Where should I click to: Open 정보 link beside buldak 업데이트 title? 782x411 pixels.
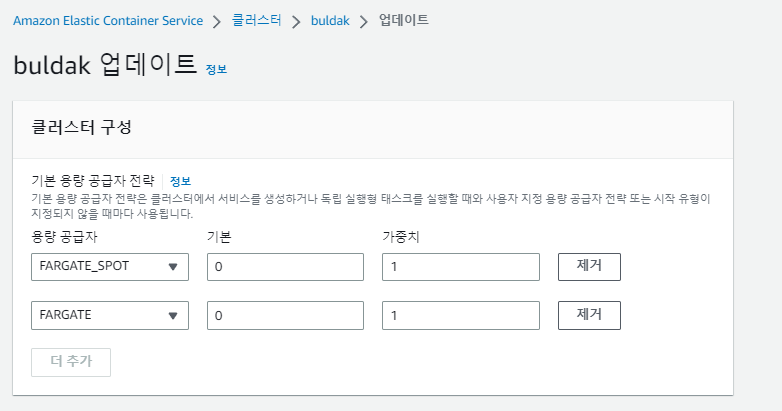[x=216, y=69]
